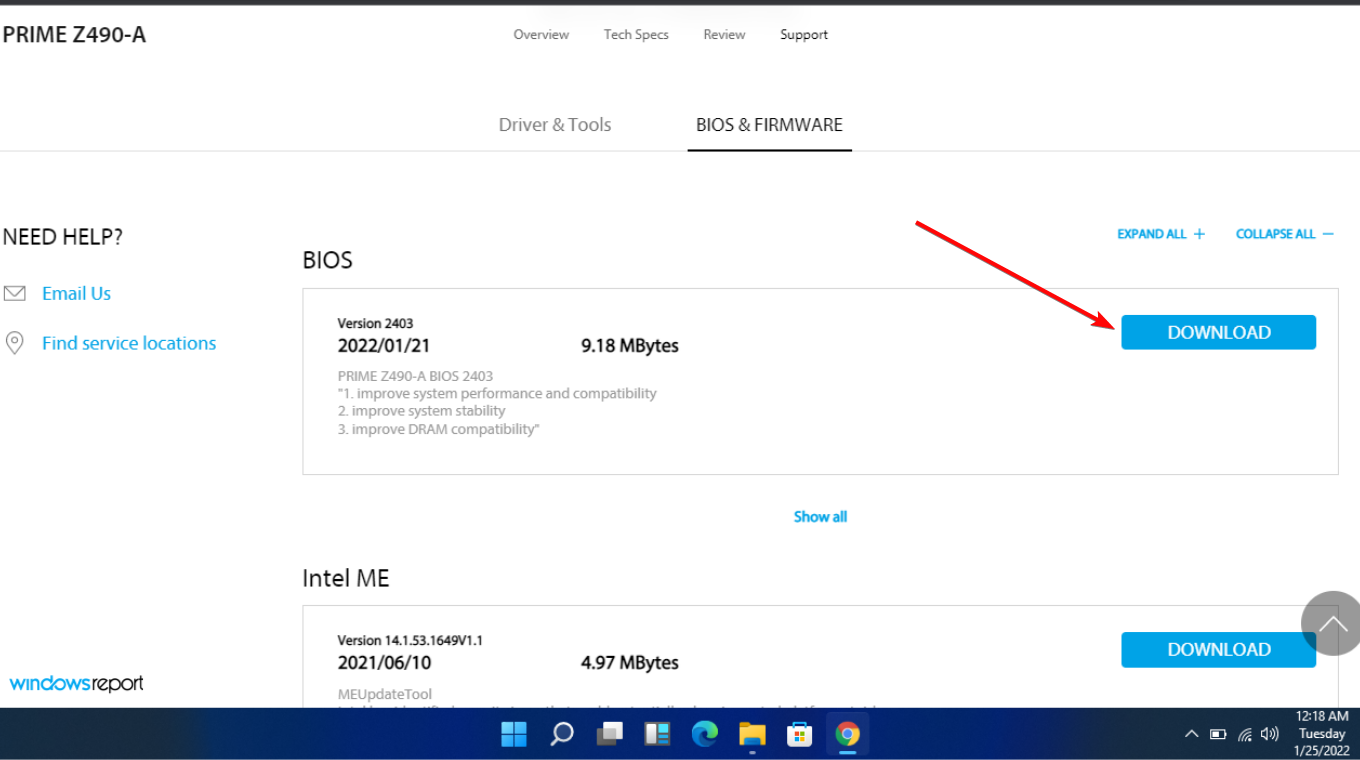This screenshot has width=1360, height=760.
Task: Click Version 14.1.53.1649V1.1 label
Action: 410,640
